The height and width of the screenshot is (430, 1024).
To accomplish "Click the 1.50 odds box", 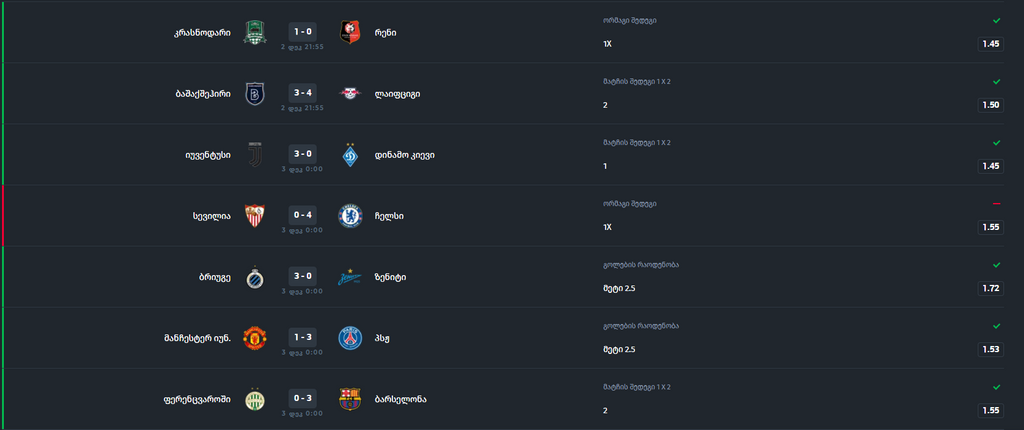I will click(991, 105).
